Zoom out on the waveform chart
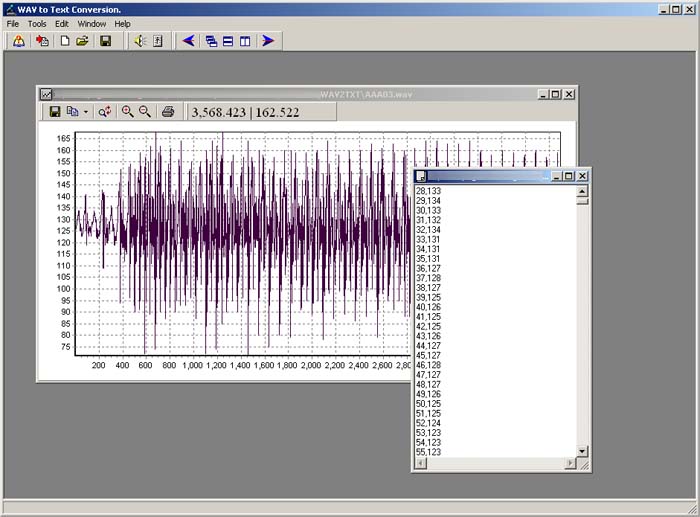The height and width of the screenshot is (517, 700). (145, 112)
